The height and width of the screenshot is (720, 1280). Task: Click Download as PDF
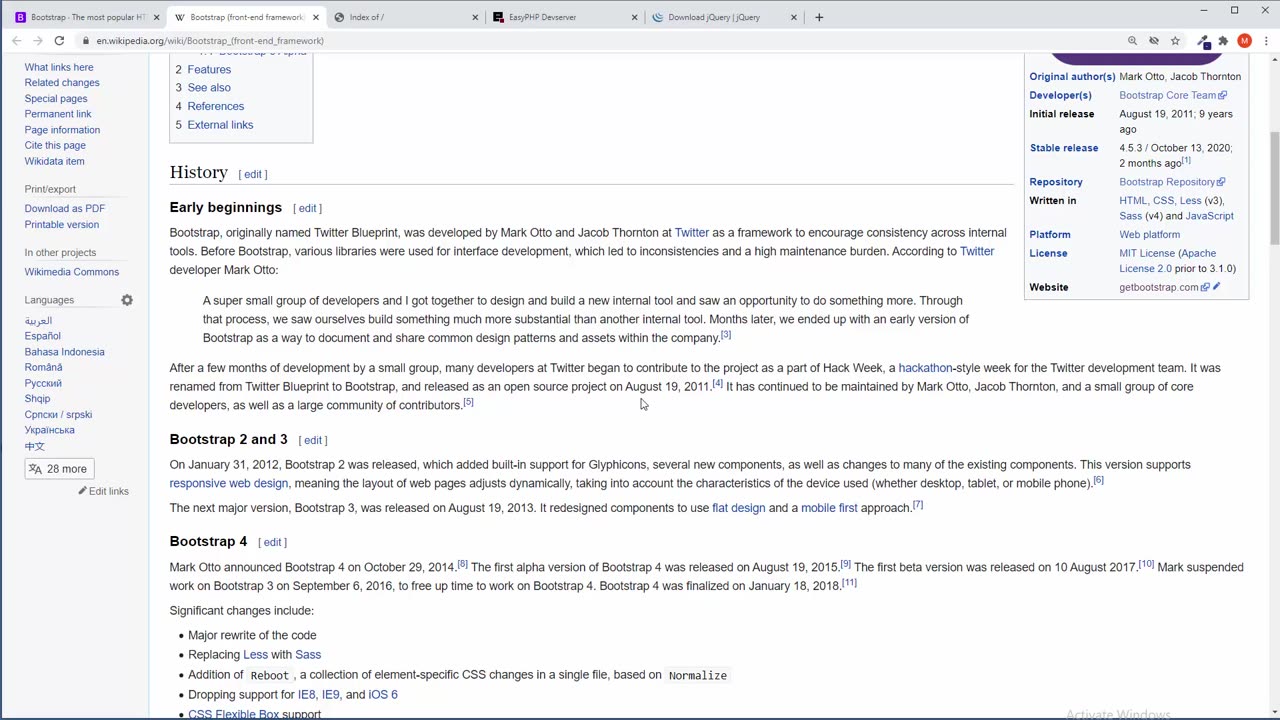pyautogui.click(x=65, y=208)
